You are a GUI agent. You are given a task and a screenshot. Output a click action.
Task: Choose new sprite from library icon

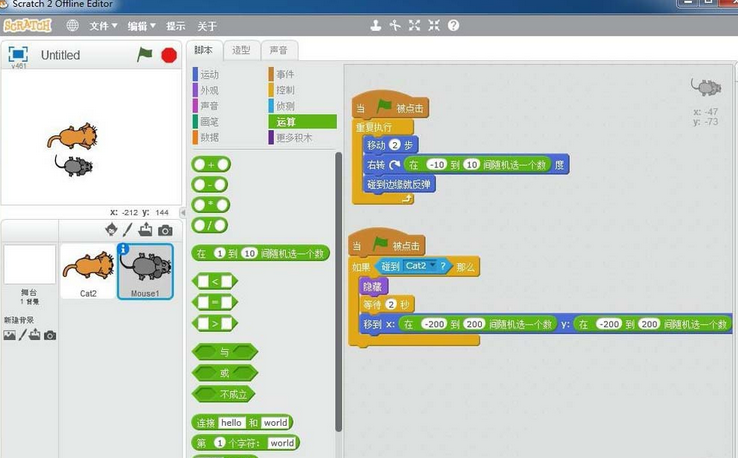112,230
